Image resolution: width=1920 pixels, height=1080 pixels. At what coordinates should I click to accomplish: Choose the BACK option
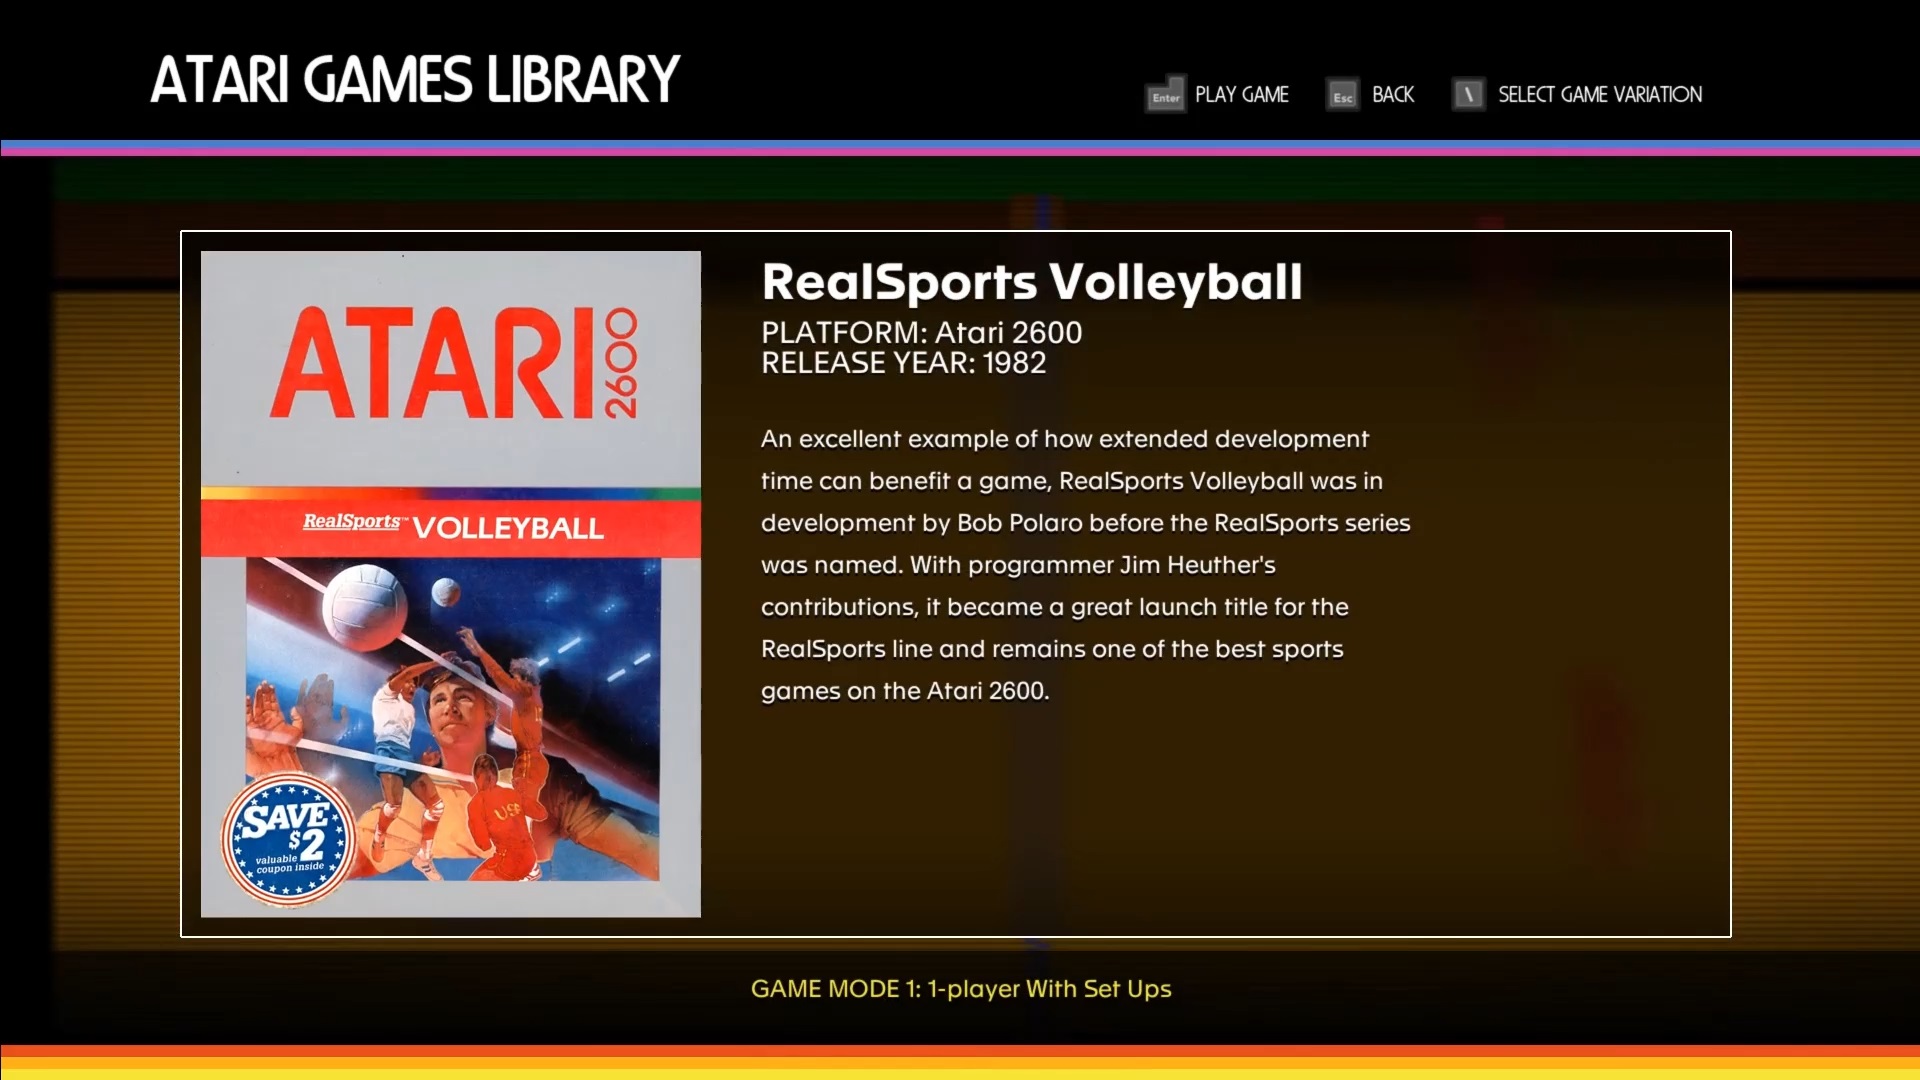[x=1393, y=95]
